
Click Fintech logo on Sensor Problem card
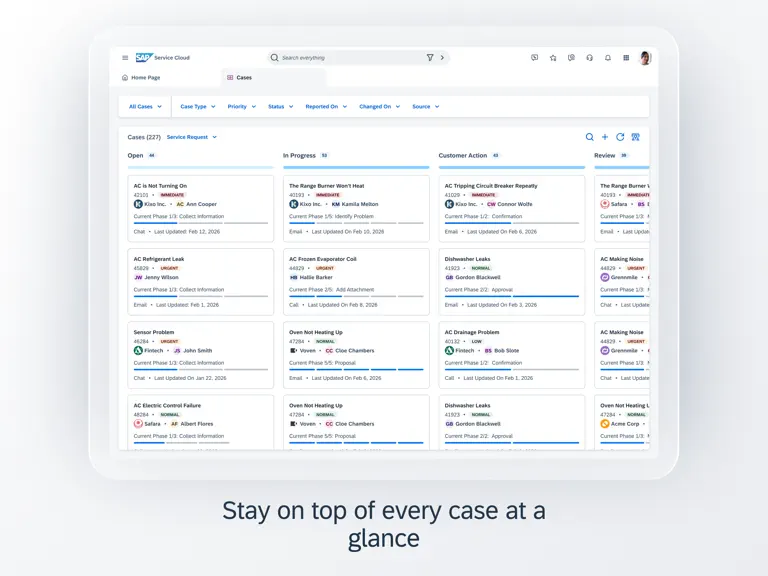(x=138, y=351)
